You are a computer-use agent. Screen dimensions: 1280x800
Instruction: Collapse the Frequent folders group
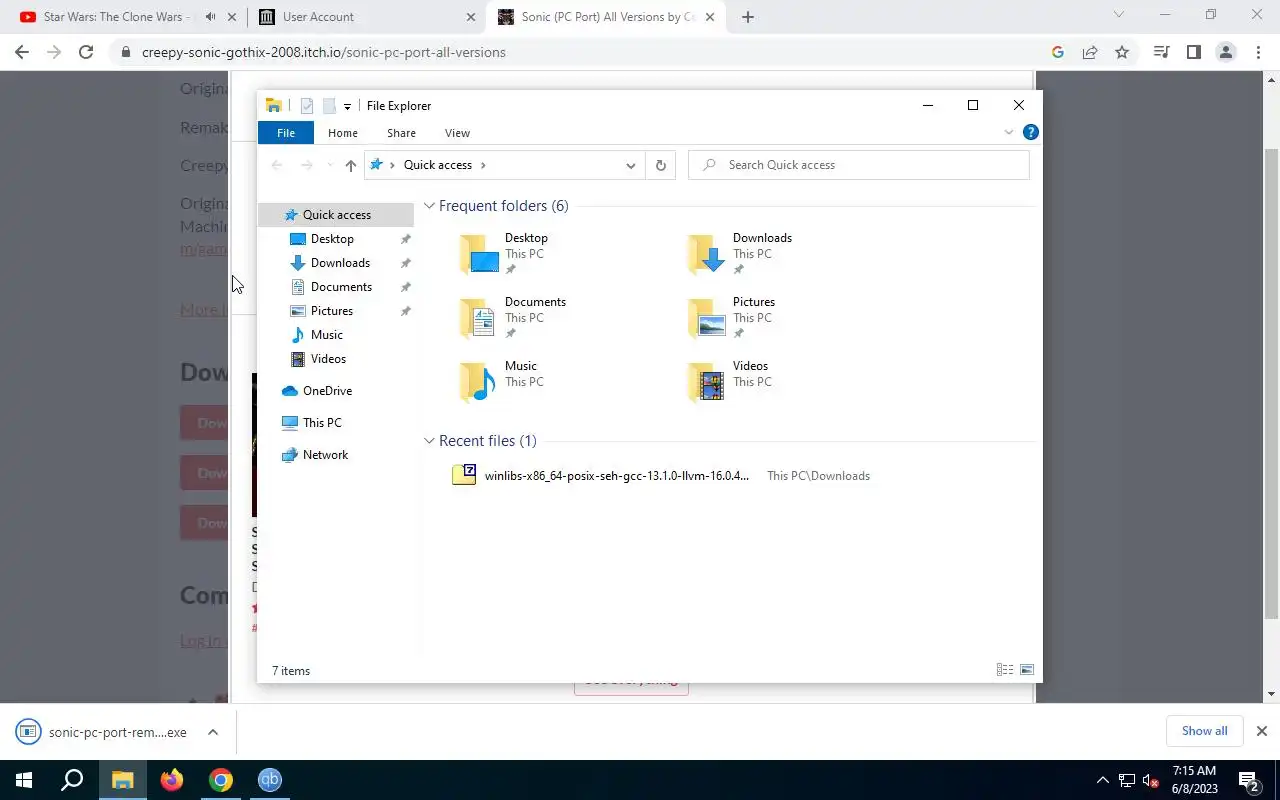[429, 206]
